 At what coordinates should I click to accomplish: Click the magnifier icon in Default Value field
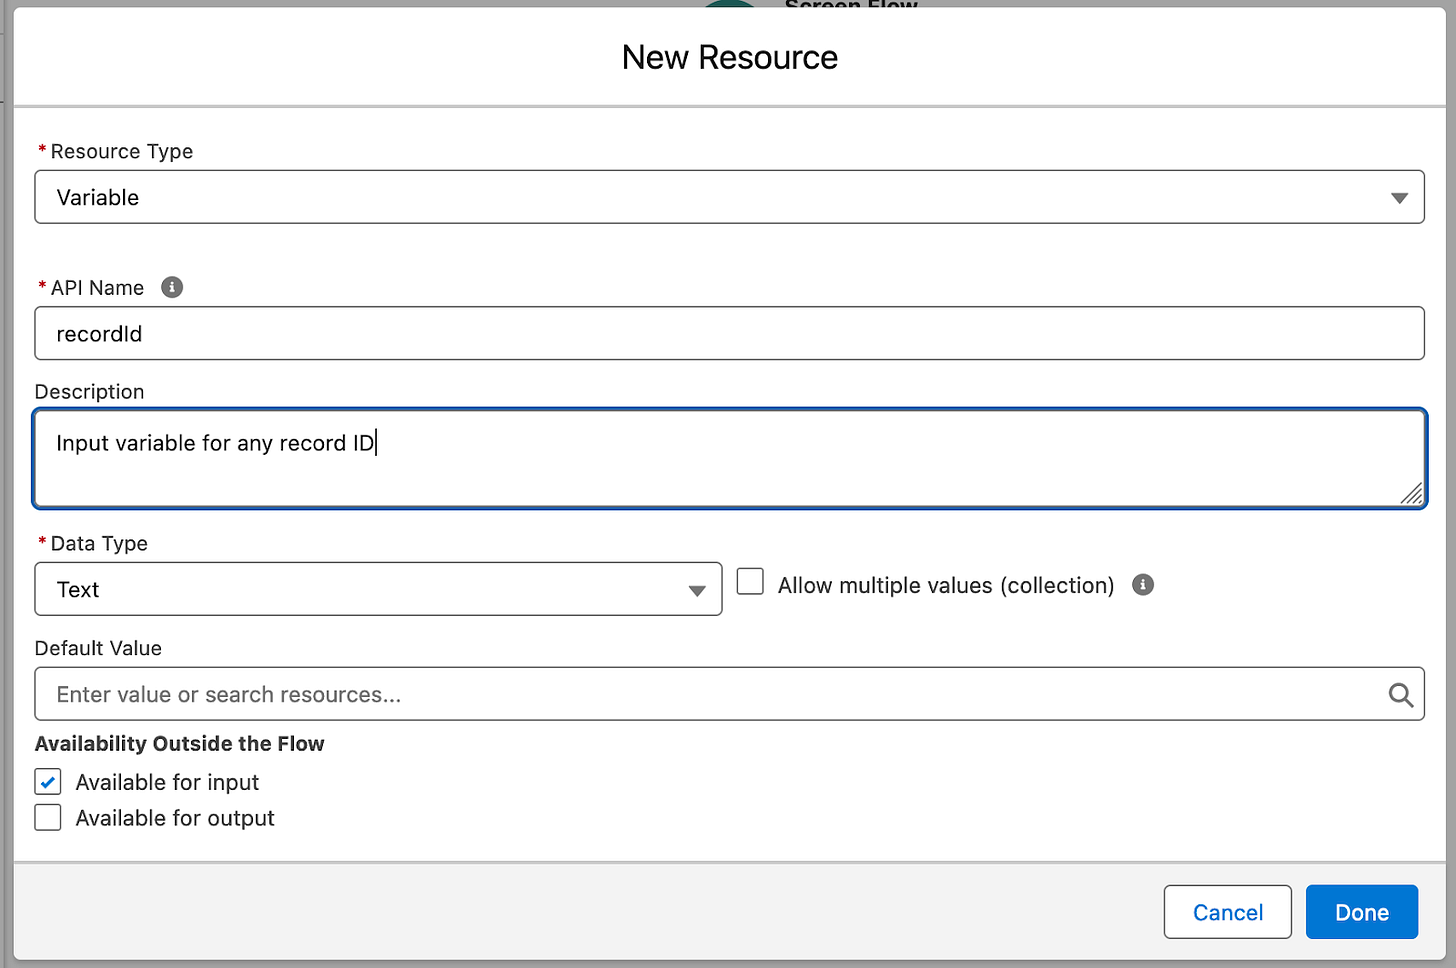[x=1400, y=695]
